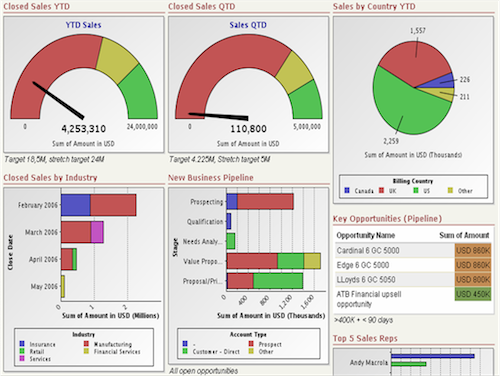Click February 2006 Manufacturing red bar segment
The height and width of the screenshot is (376, 500).
[113, 205]
